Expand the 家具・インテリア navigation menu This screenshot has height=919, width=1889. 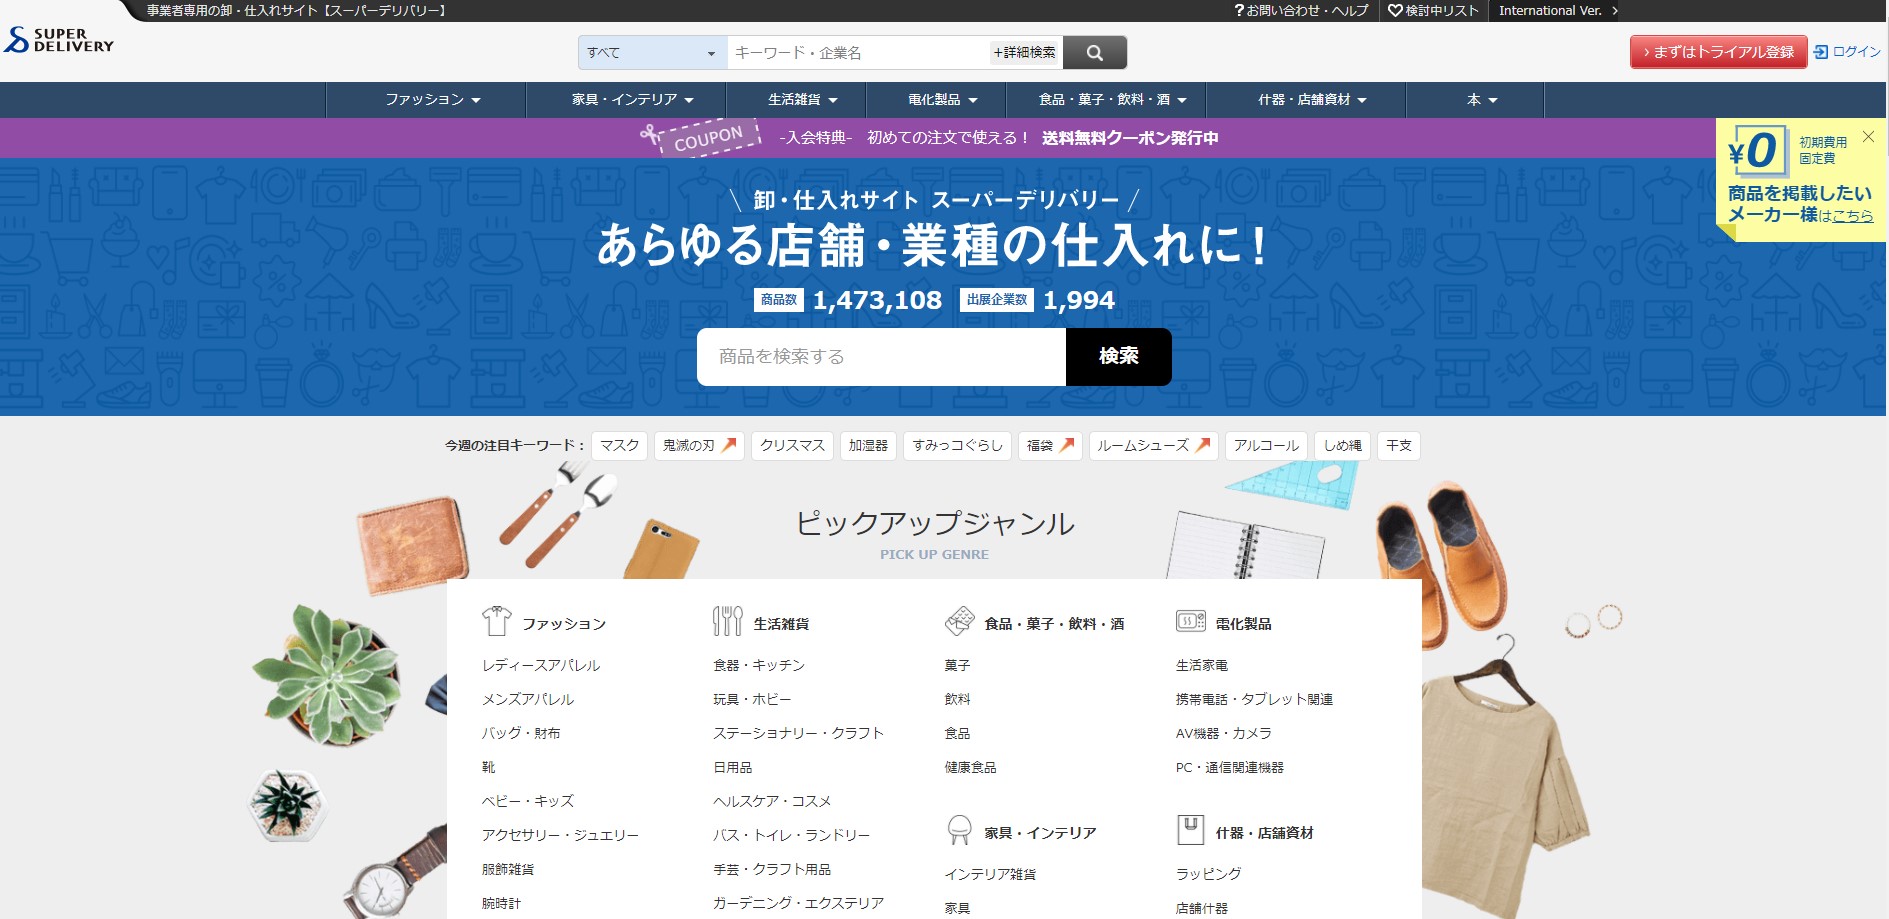click(632, 100)
